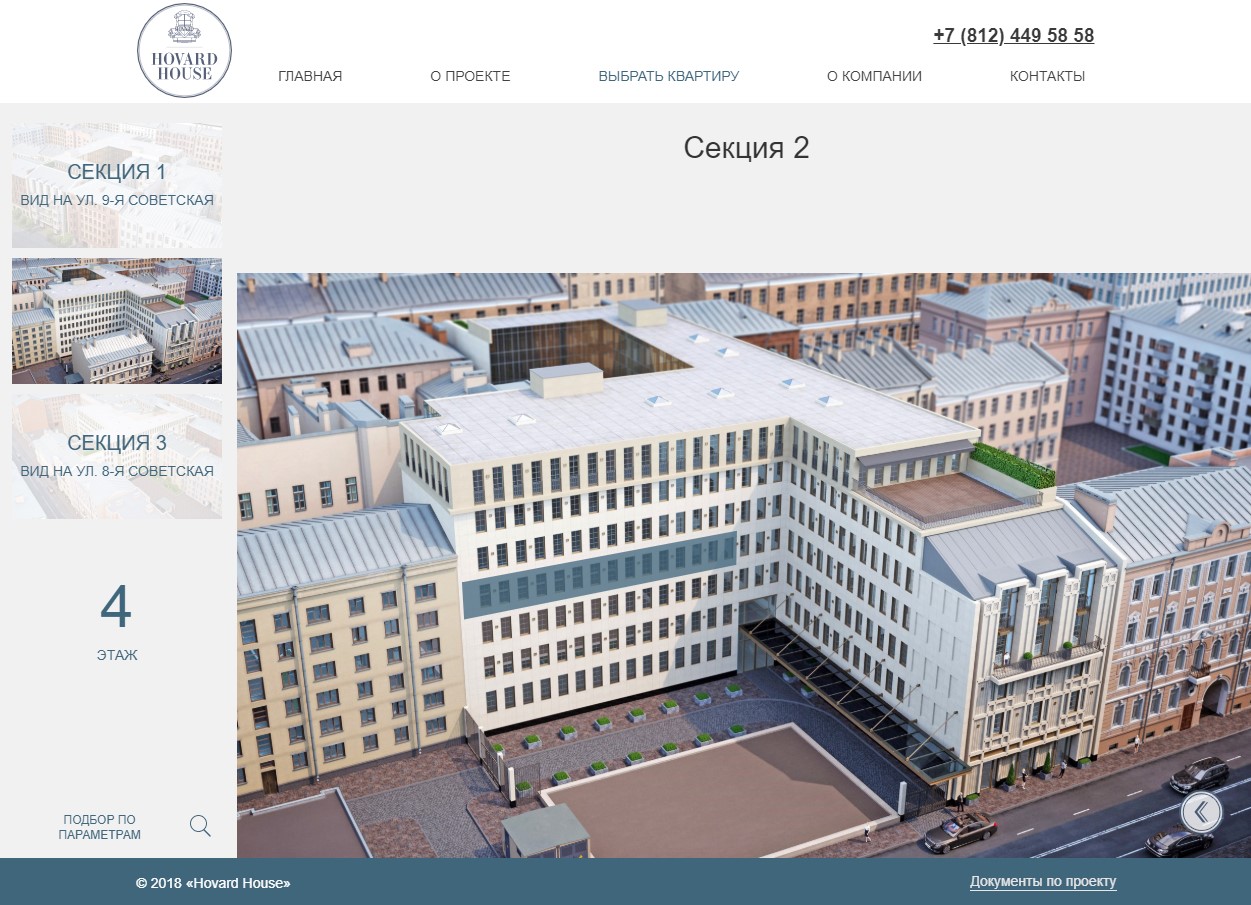Go to the О КОМПАНИИ page
The height and width of the screenshot is (905, 1251).
tap(874, 76)
